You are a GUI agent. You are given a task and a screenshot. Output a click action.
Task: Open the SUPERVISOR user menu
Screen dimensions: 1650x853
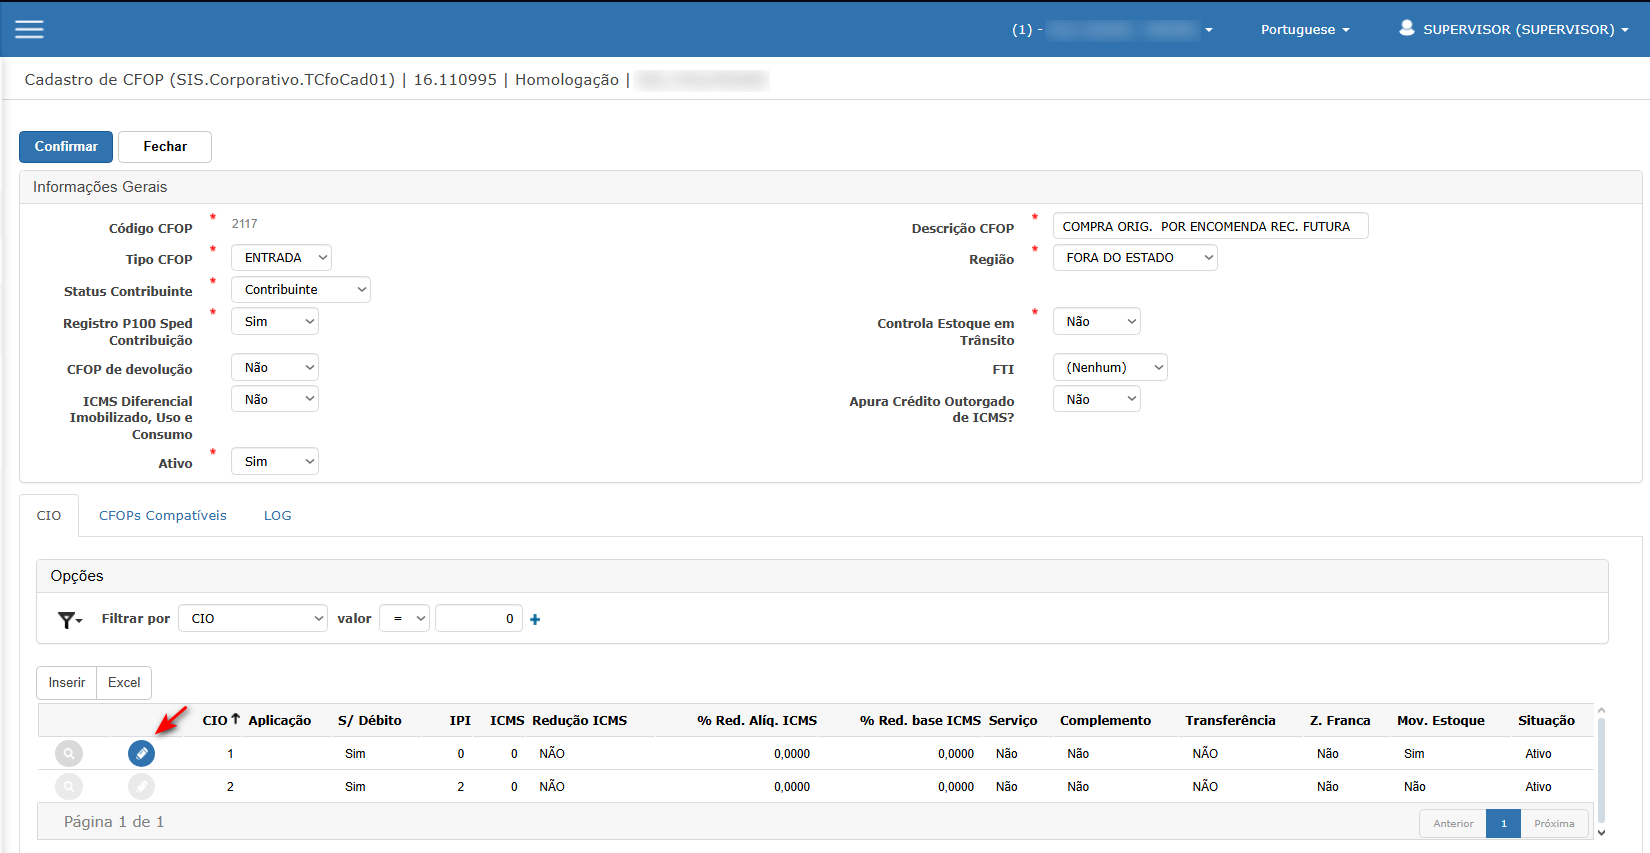coord(1514,29)
